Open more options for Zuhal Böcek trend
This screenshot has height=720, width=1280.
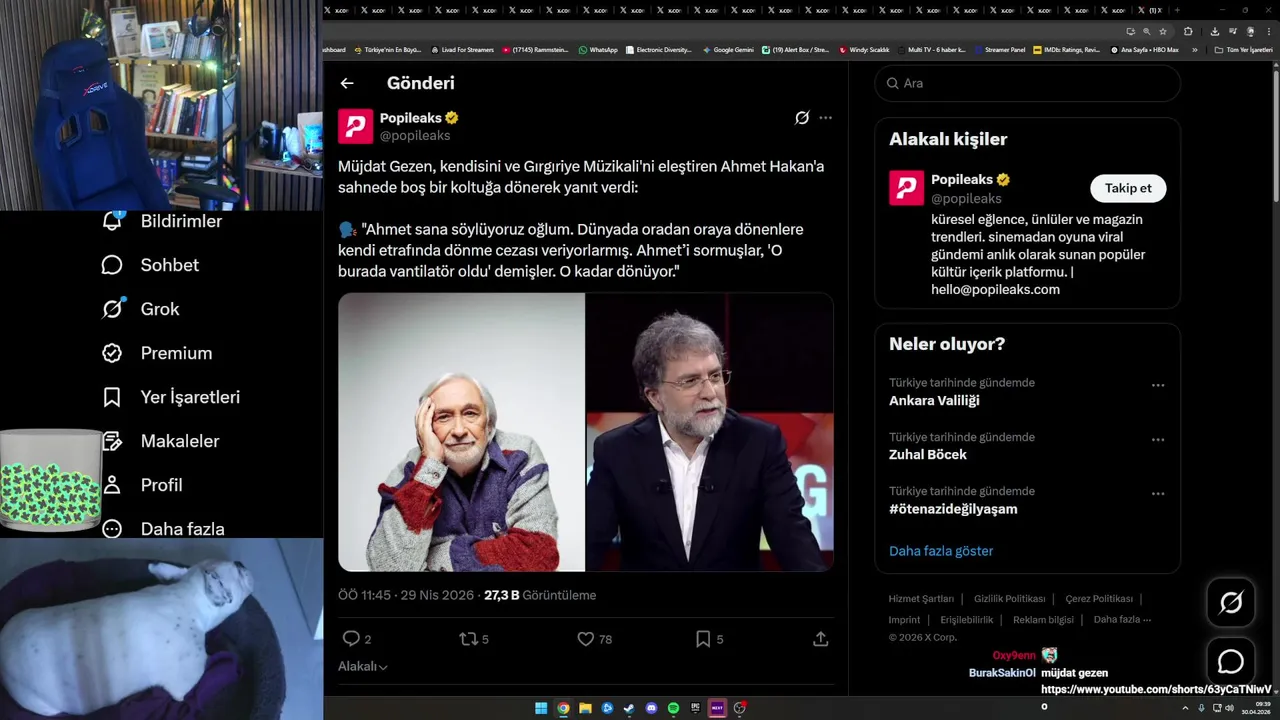point(1158,439)
